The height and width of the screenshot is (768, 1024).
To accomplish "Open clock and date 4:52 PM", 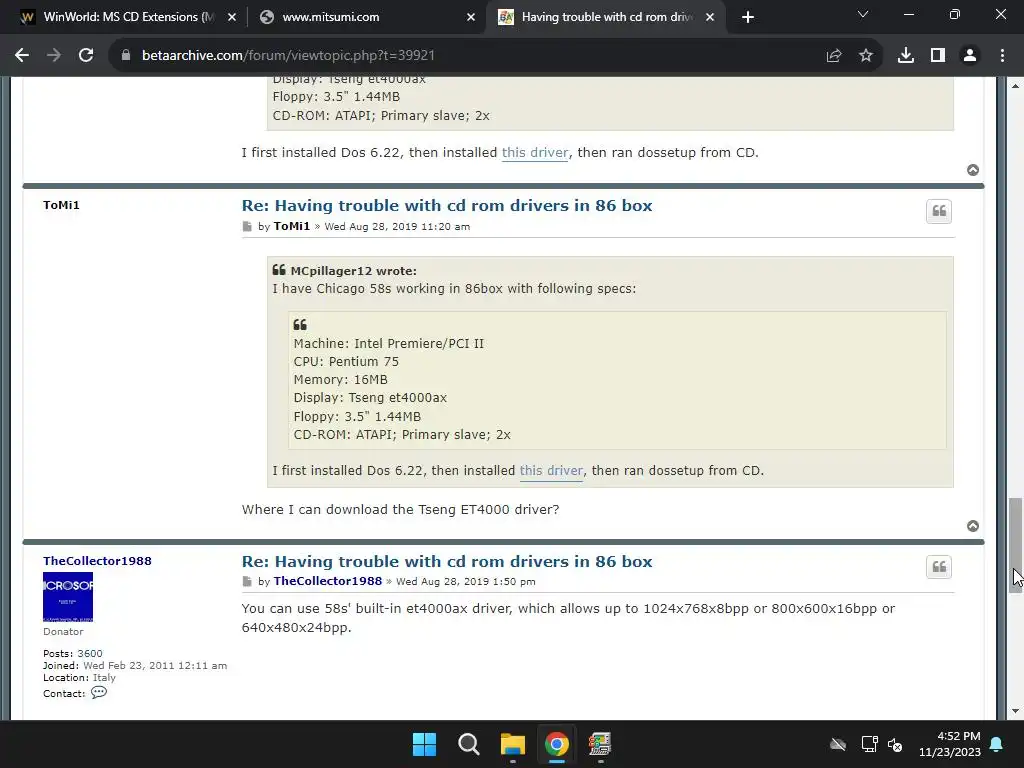I will pos(950,744).
